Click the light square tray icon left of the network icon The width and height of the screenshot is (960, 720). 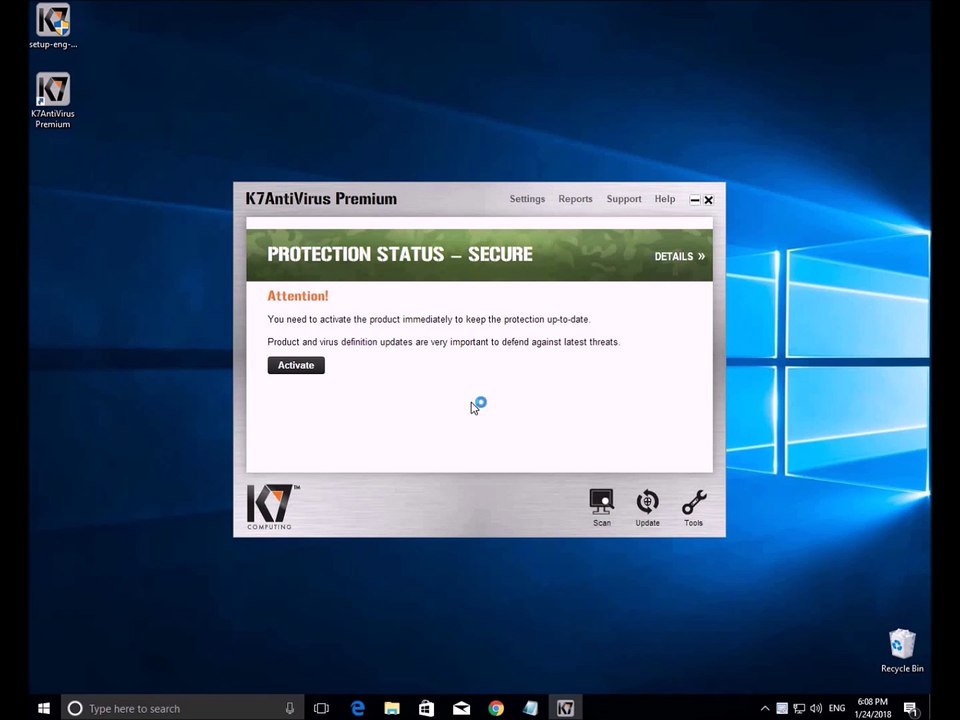(x=782, y=708)
